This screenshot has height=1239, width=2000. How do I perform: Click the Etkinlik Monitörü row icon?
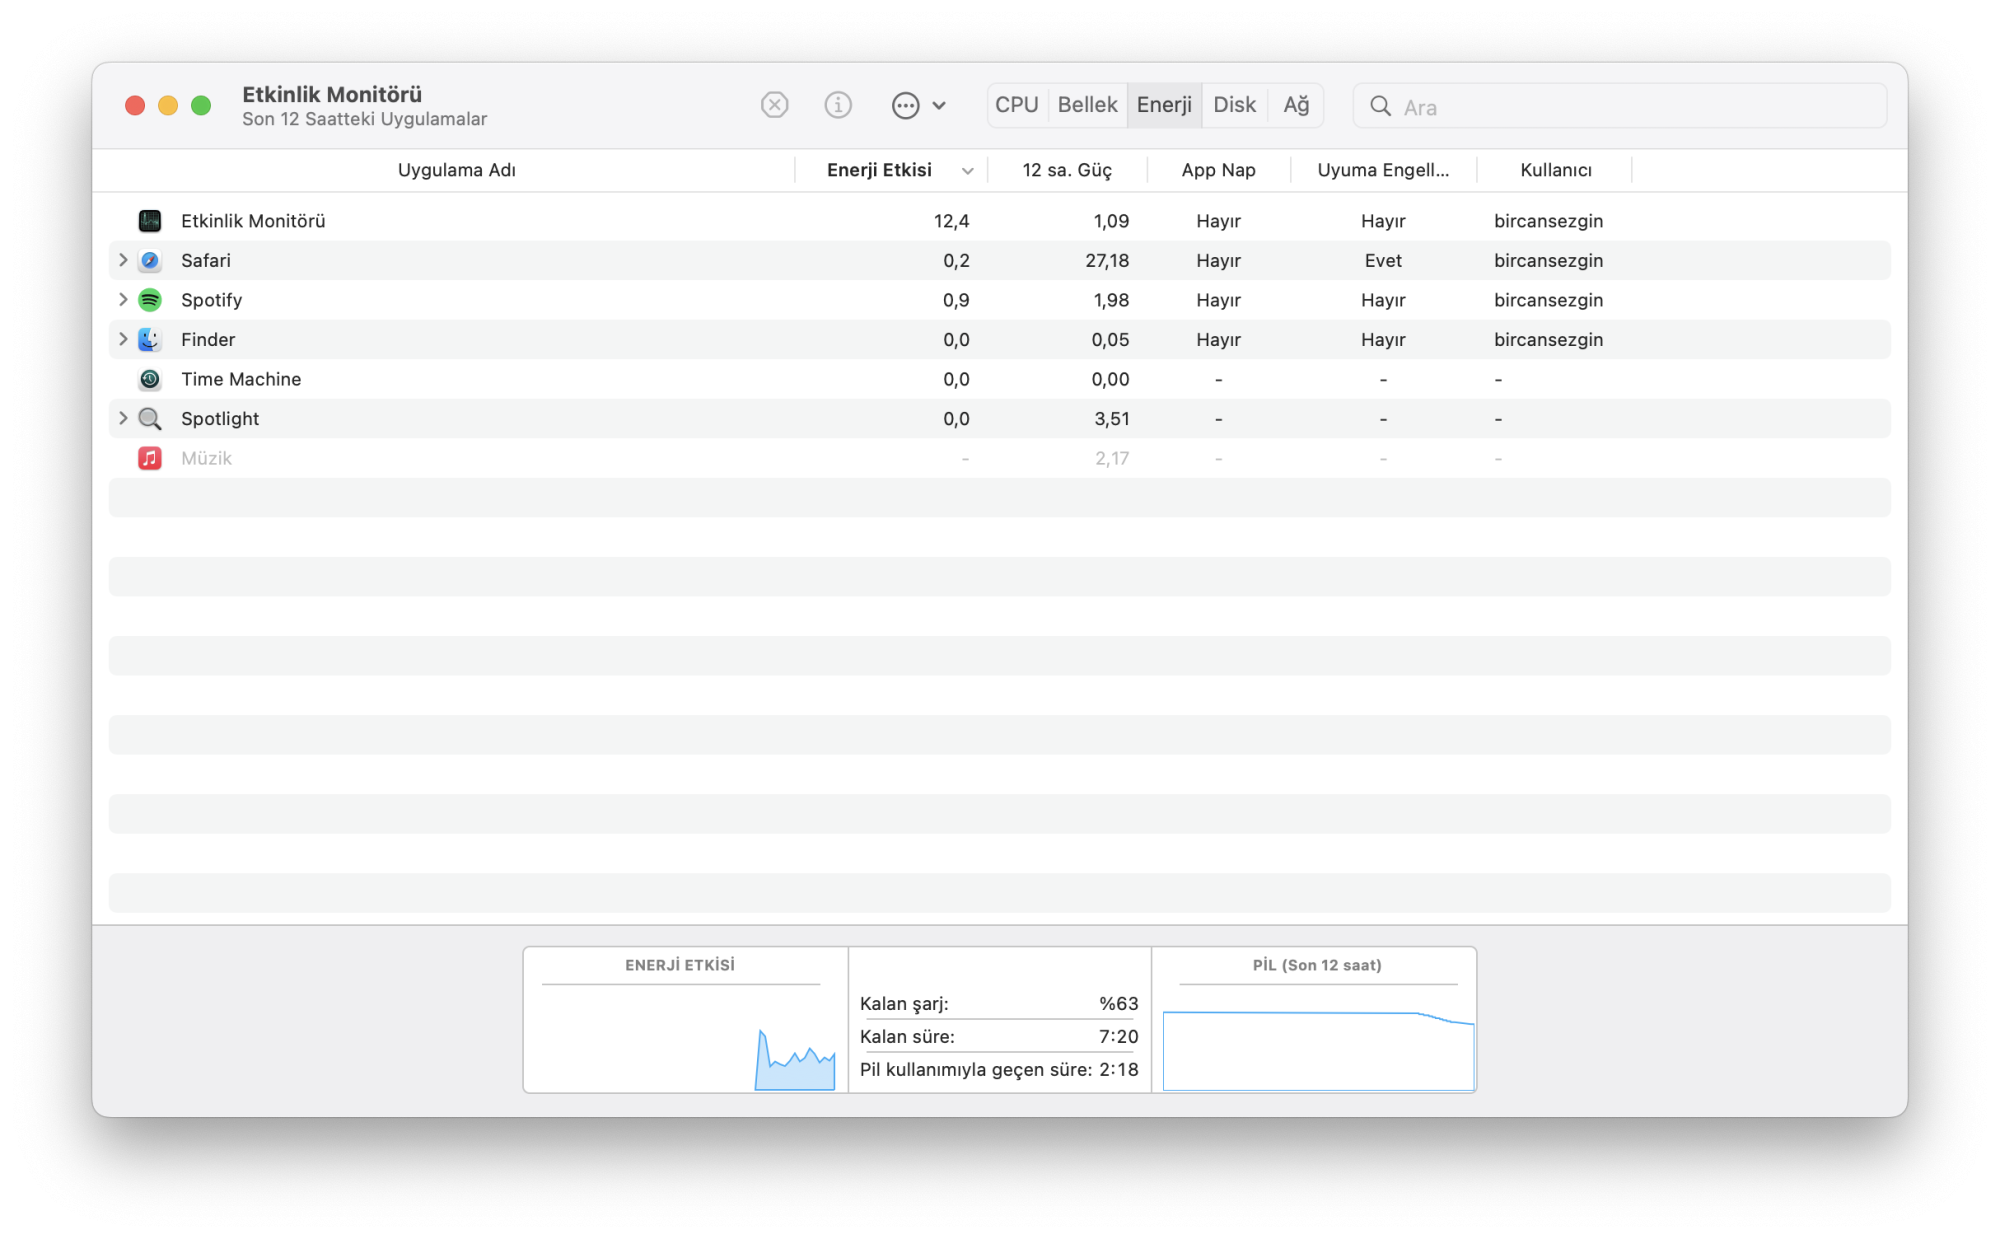150,221
